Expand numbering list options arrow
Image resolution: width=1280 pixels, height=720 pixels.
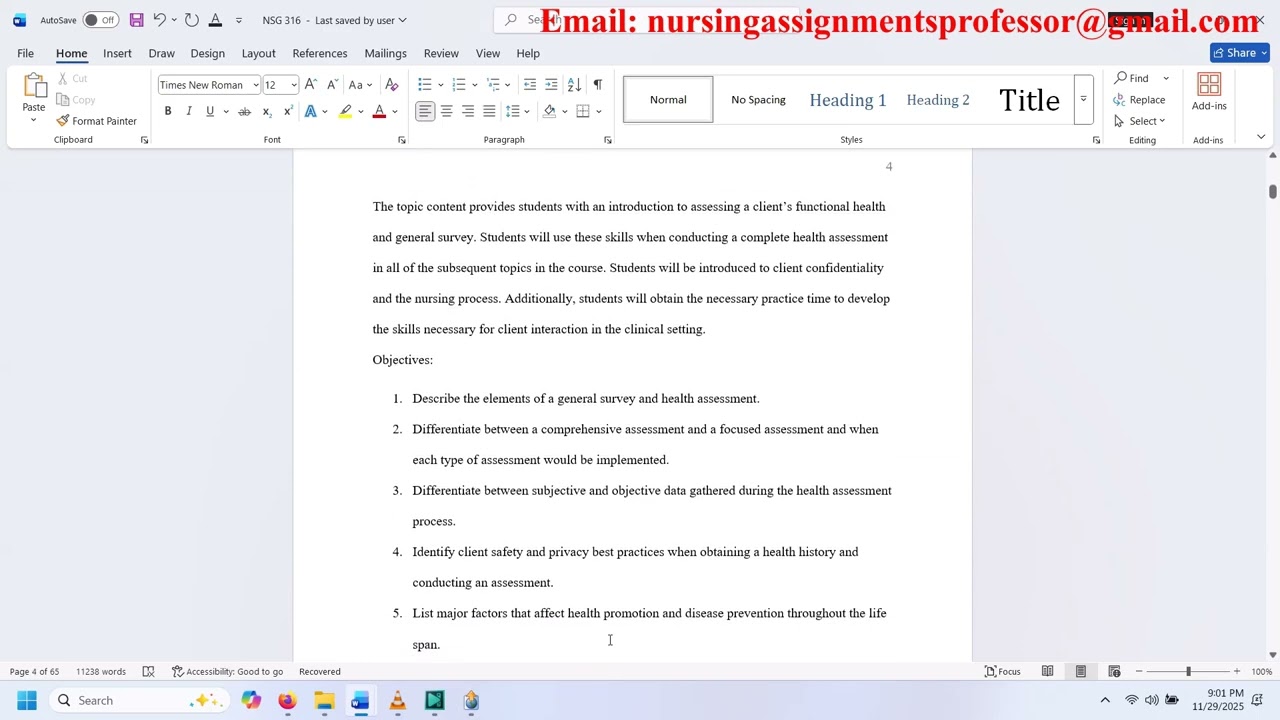coord(474,85)
